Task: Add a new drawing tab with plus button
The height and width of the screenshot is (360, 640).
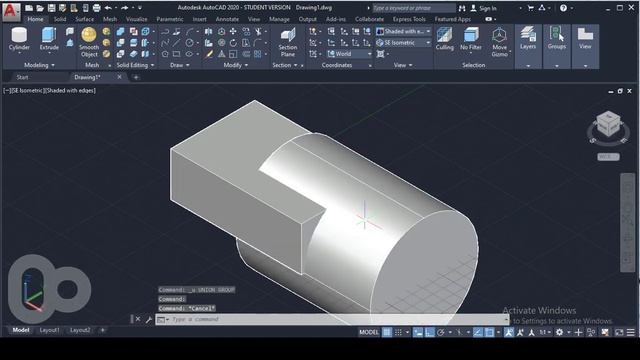Action: click(136, 77)
